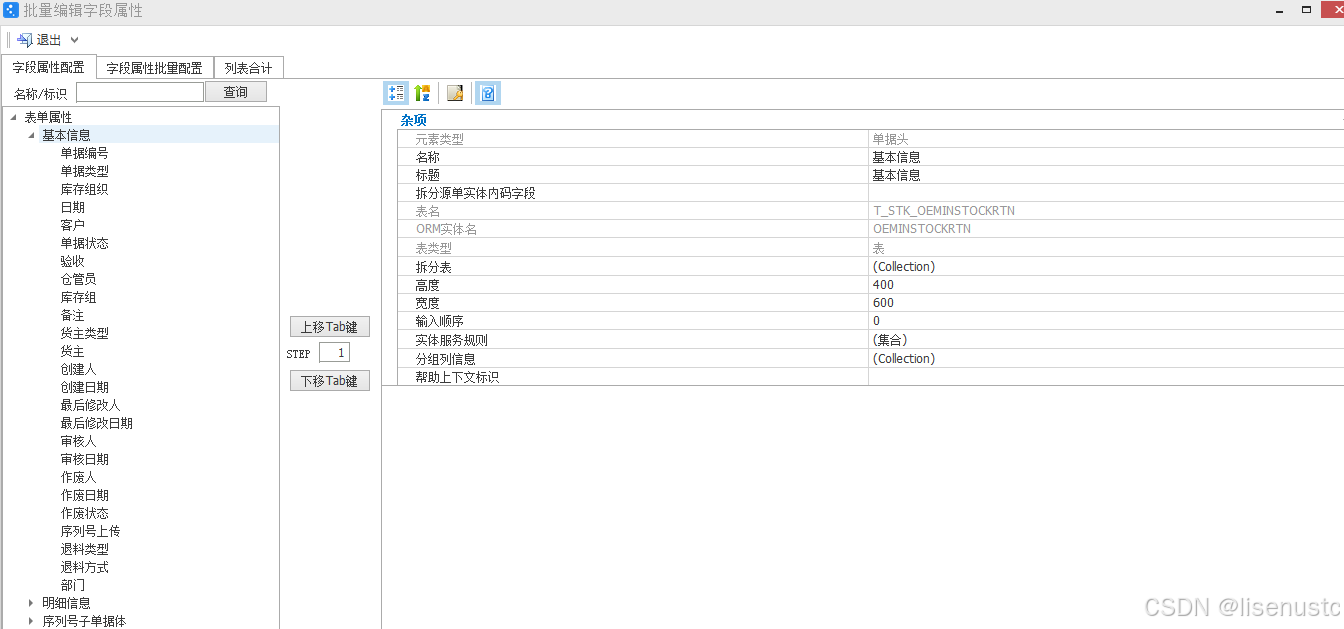Select the 元素类型 property row label
Image resolution: width=1344 pixels, height=629 pixels.
tap(439, 139)
